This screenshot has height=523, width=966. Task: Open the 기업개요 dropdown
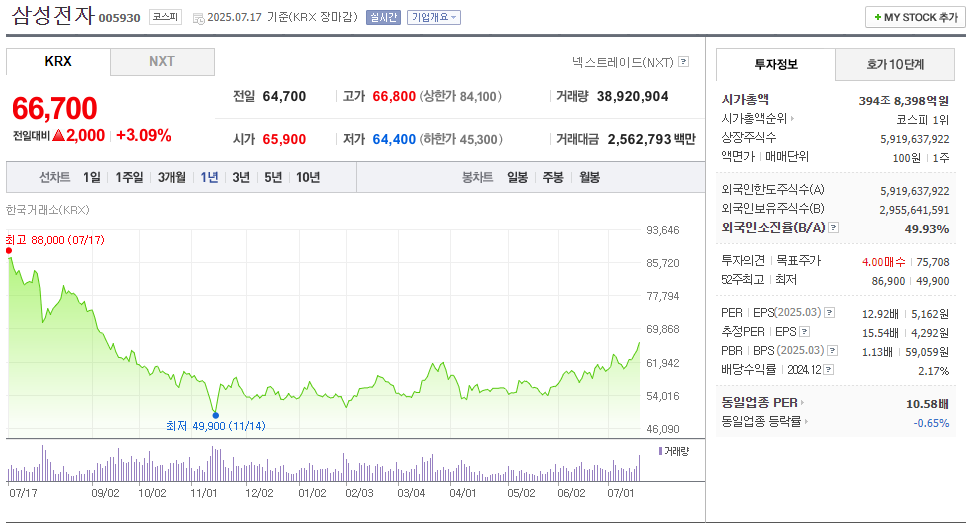click(x=434, y=18)
